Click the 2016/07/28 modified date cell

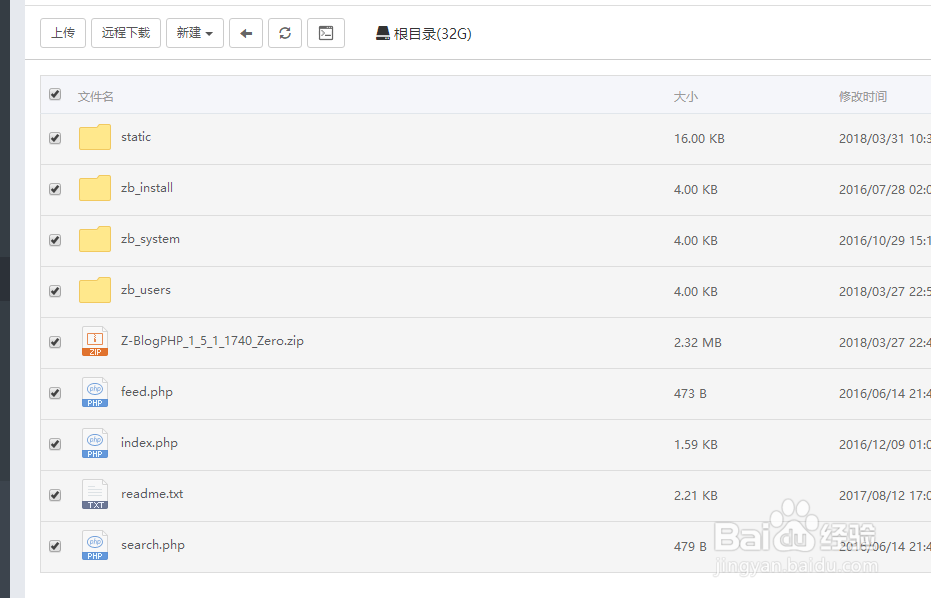point(885,190)
